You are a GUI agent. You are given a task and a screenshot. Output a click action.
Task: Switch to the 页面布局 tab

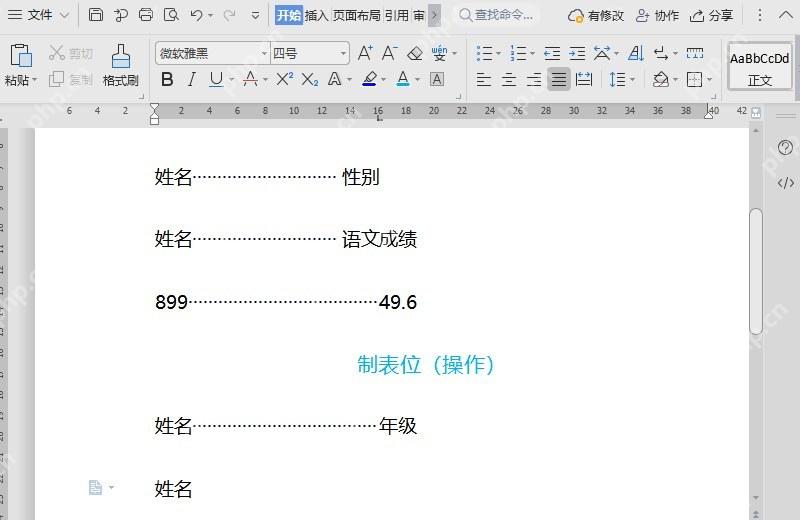(356, 15)
